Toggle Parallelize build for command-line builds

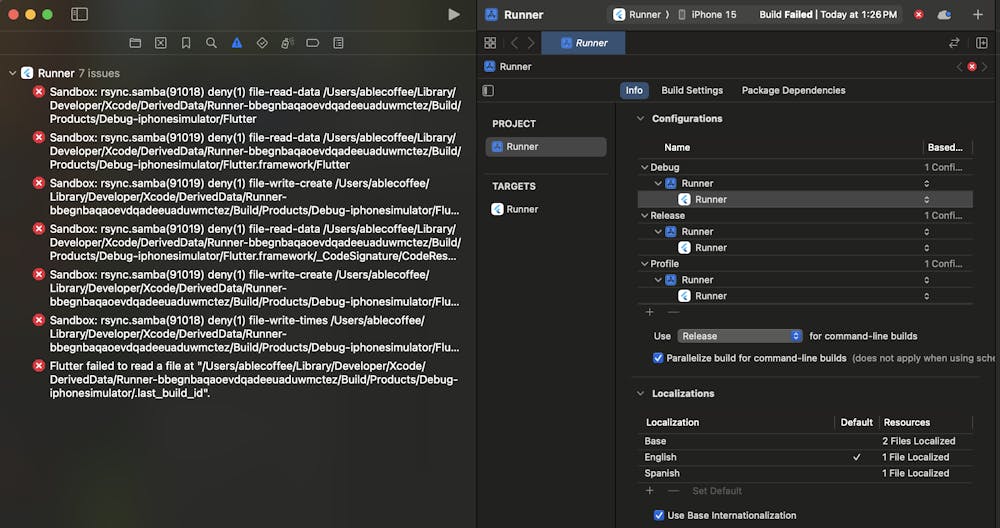(x=658, y=358)
